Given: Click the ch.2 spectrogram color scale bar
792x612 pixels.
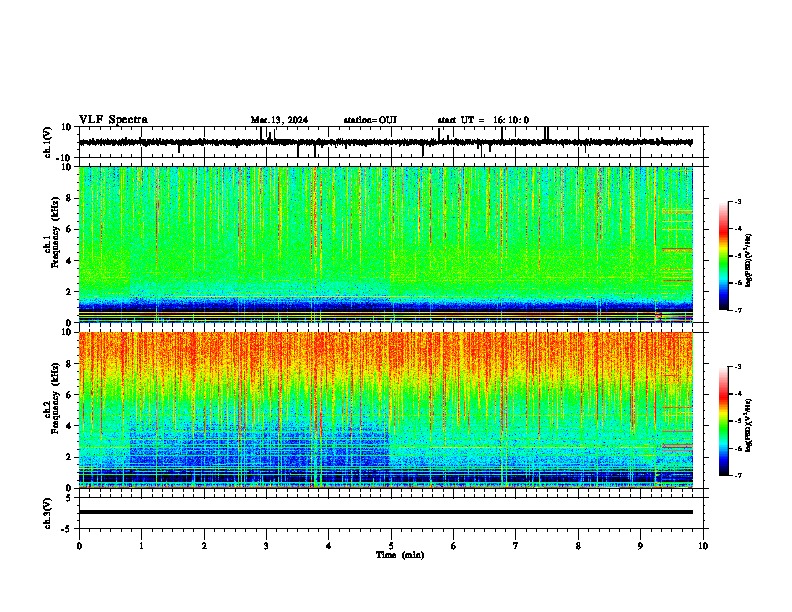Looking at the screenshot, I should pos(724,421).
